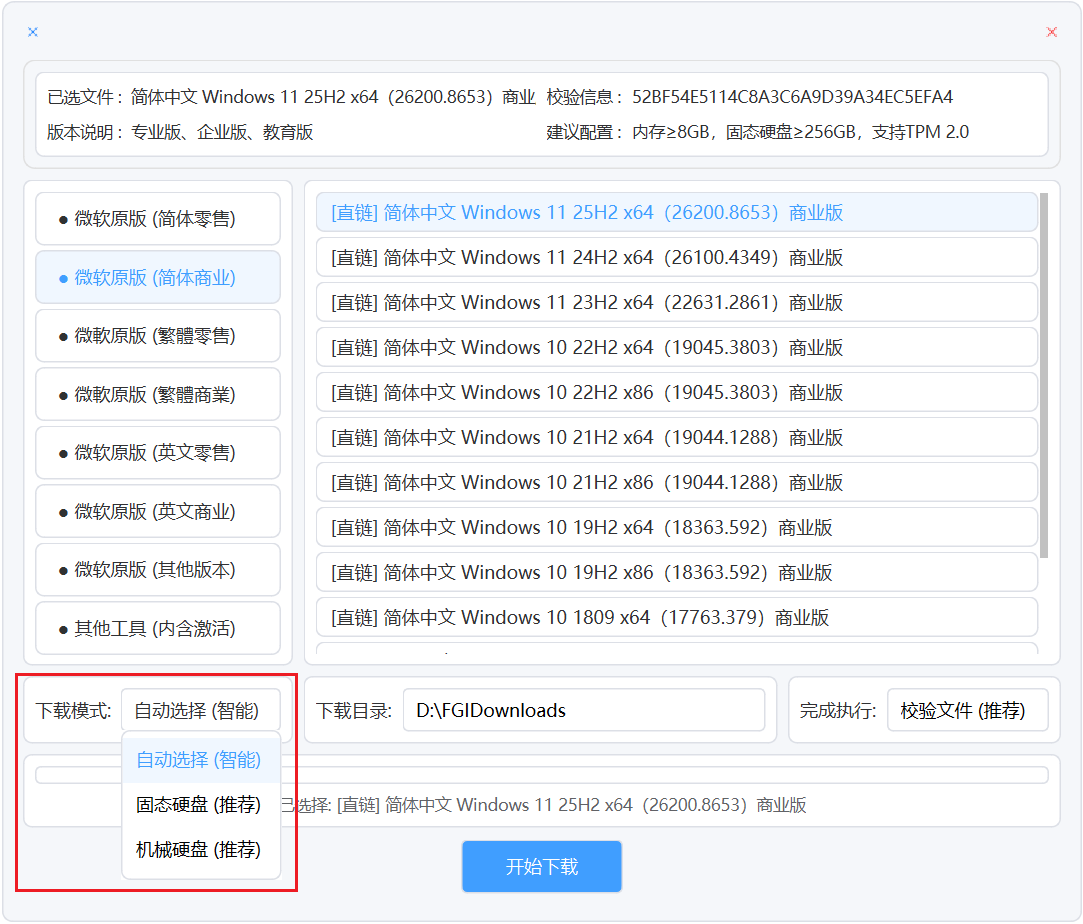Choose Windows 10 22H2 x64 (19045.3803) 商业版

677,347
